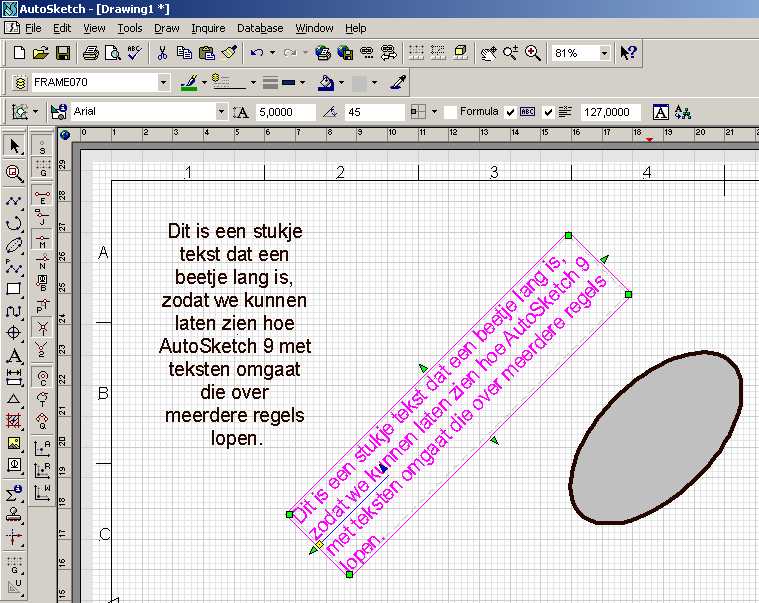Click the What's This help pointer
Image resolution: width=759 pixels, height=603 pixels.
click(x=628, y=53)
